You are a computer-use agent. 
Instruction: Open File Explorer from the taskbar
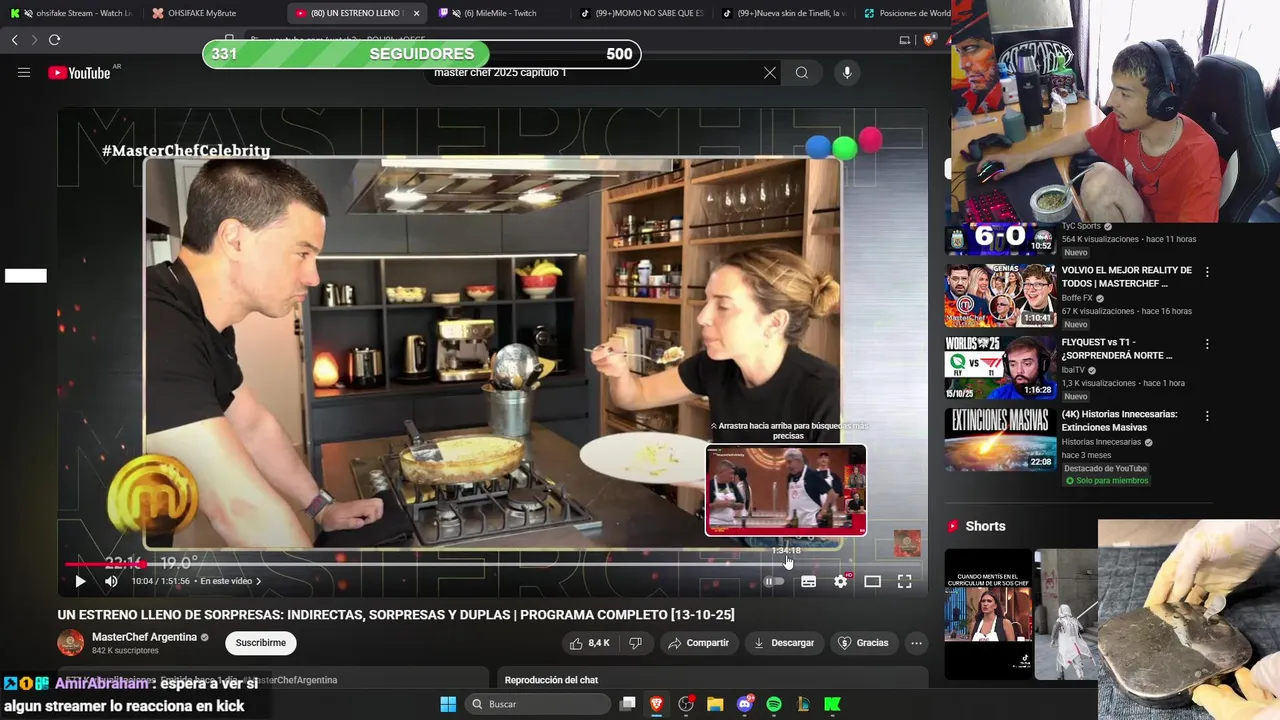coord(715,704)
